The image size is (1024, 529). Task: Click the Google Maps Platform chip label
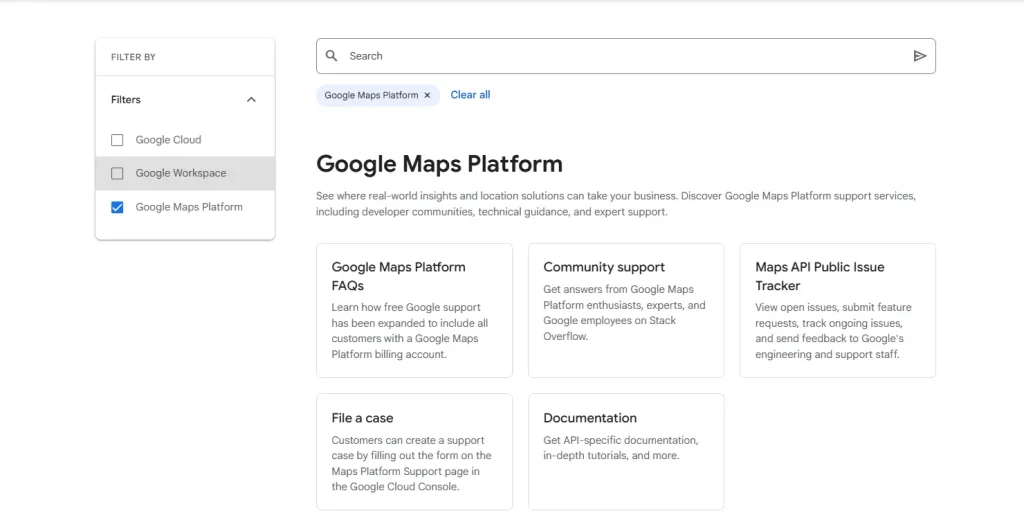pos(371,95)
